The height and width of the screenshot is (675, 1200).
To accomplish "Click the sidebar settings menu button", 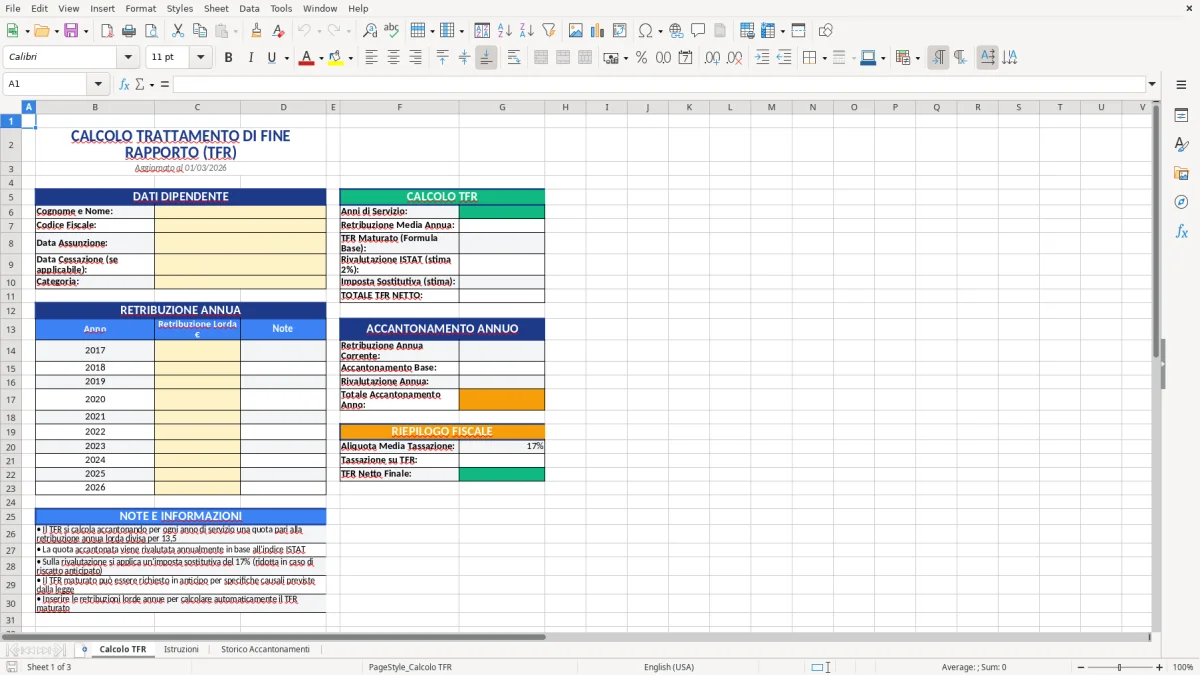I will click(1181, 84).
